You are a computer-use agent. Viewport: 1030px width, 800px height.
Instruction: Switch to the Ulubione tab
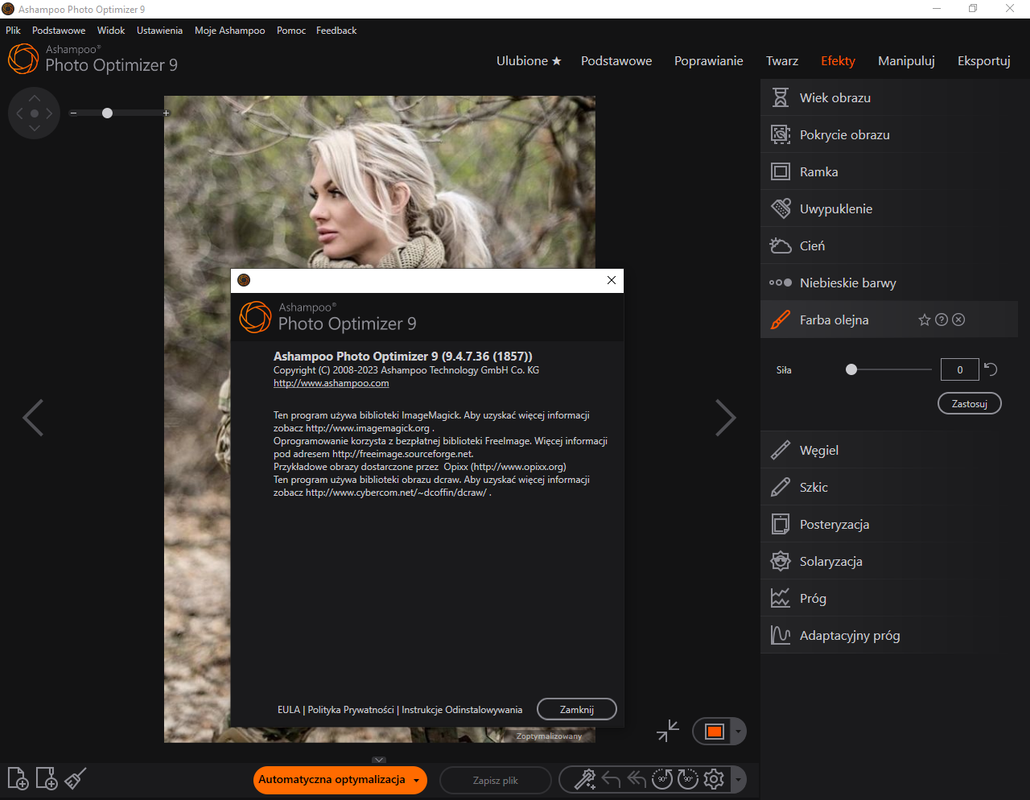[529, 60]
